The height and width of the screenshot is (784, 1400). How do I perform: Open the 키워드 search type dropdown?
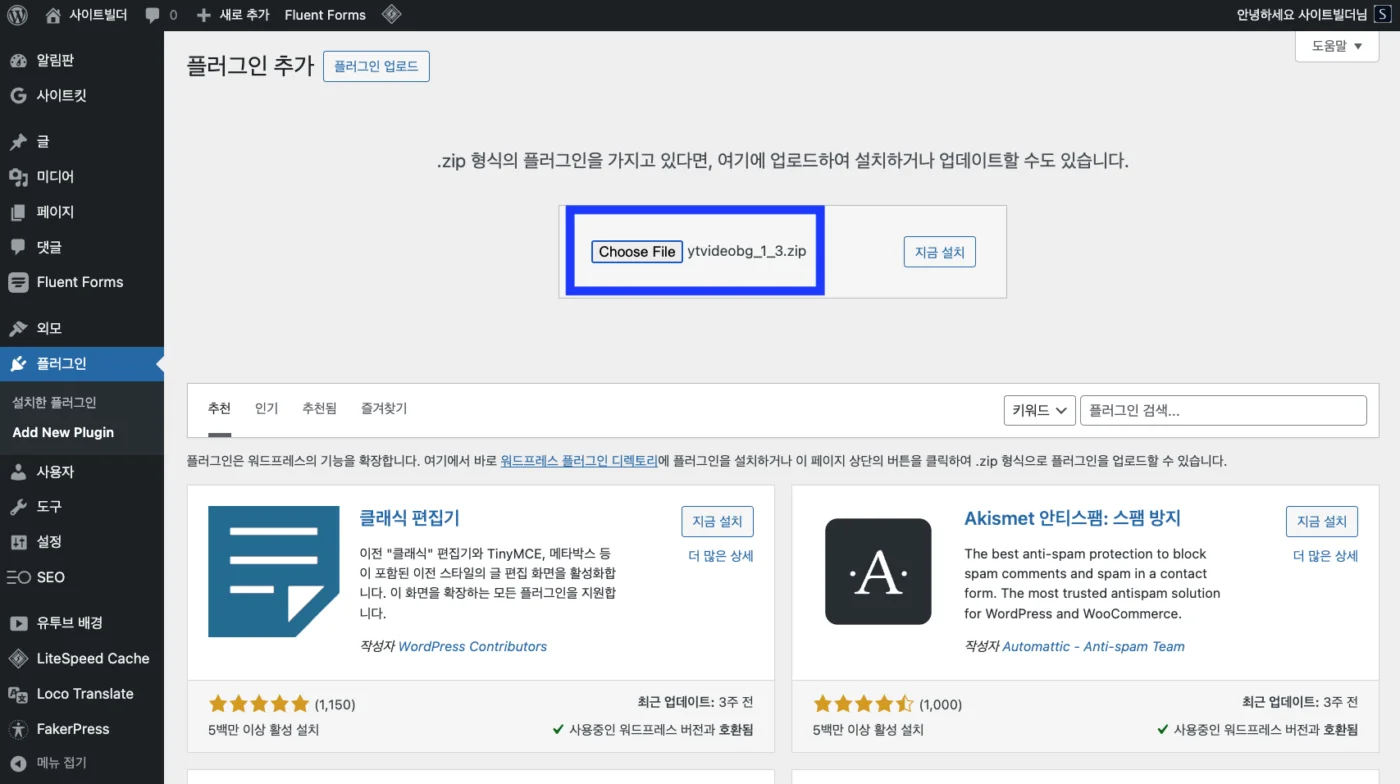click(x=1039, y=410)
